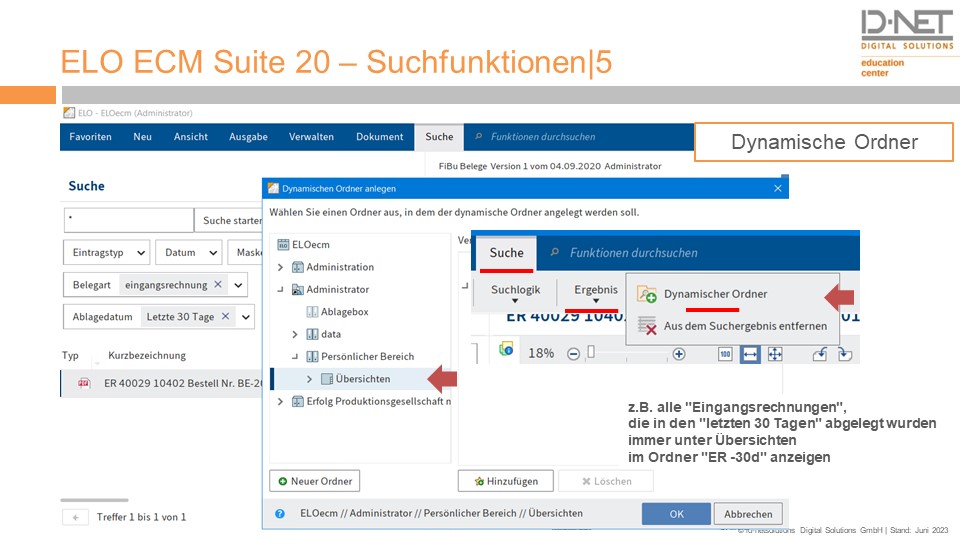Click the enlarged Funktionen durchsuchen field

(x=698, y=253)
